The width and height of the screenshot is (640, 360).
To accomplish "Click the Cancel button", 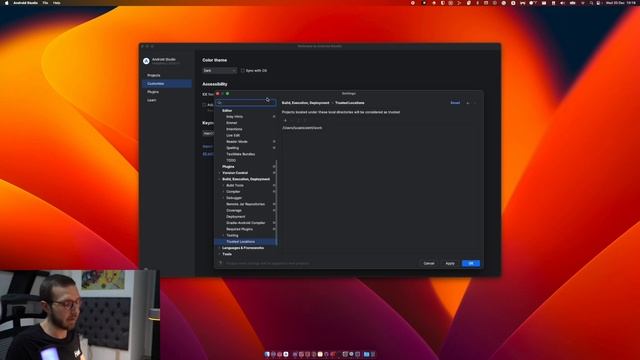I will click(429, 263).
